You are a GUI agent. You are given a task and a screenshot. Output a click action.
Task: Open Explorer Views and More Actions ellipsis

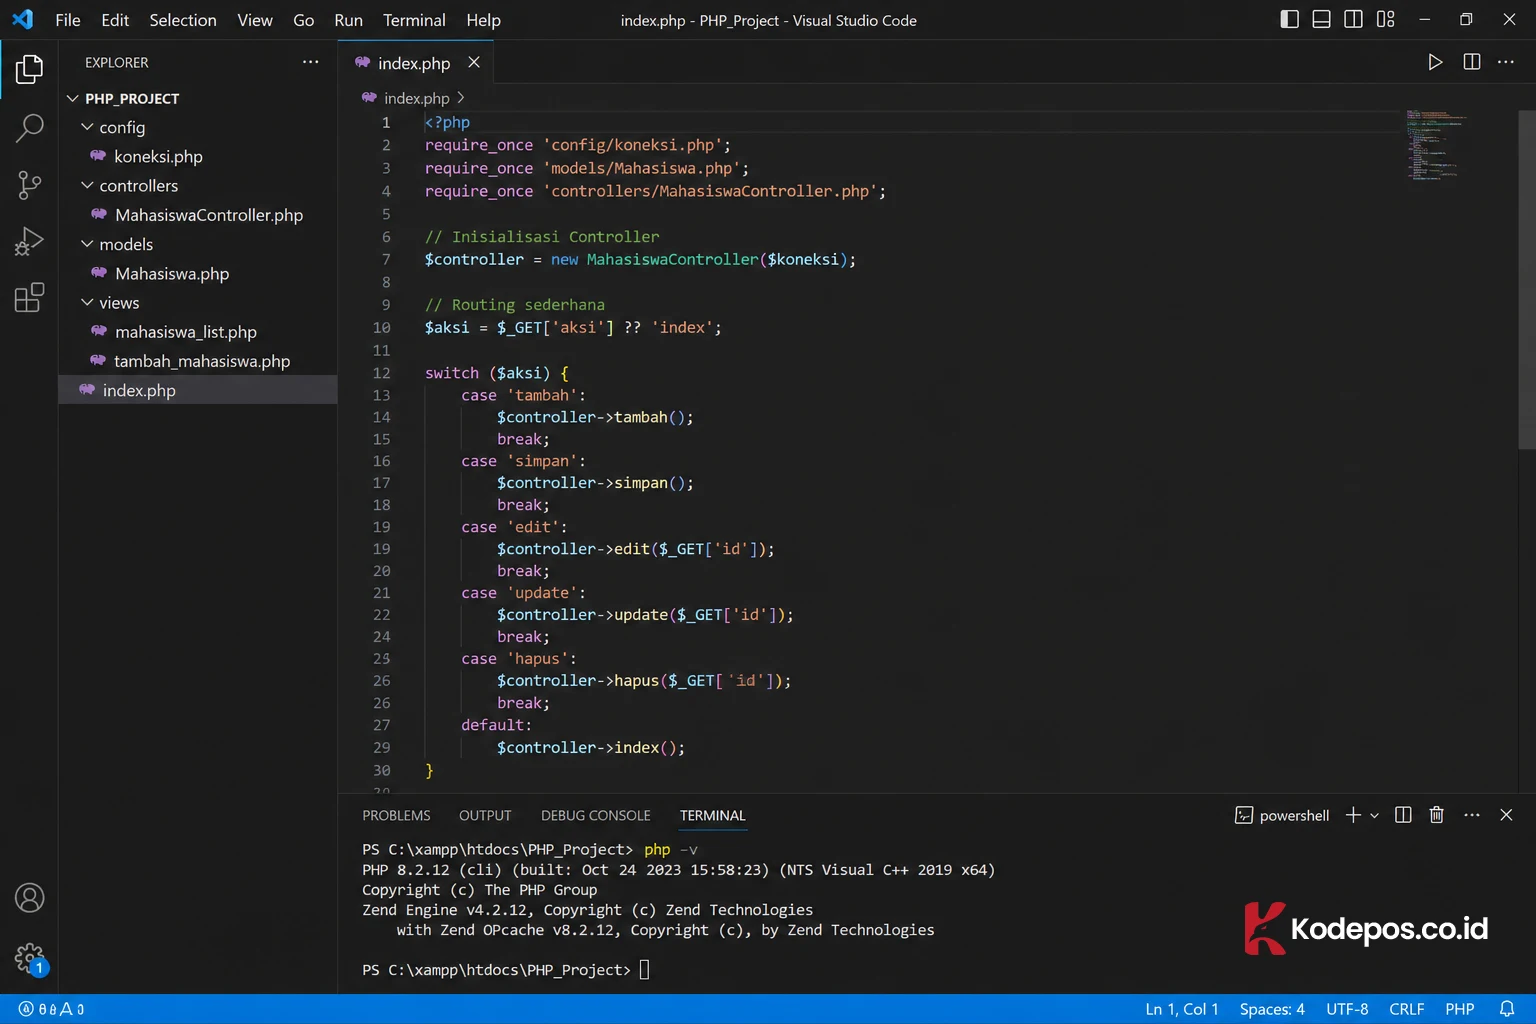tap(311, 62)
